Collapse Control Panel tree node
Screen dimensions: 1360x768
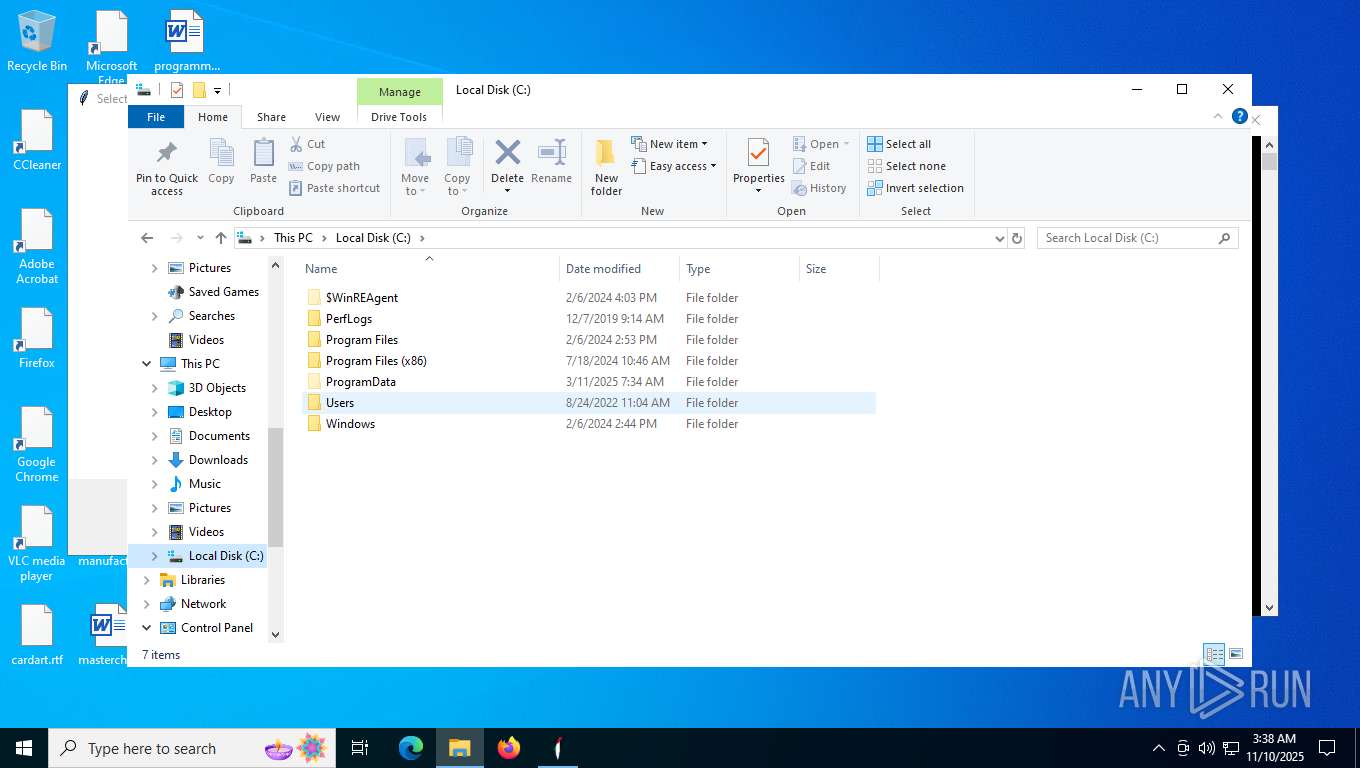coord(147,628)
